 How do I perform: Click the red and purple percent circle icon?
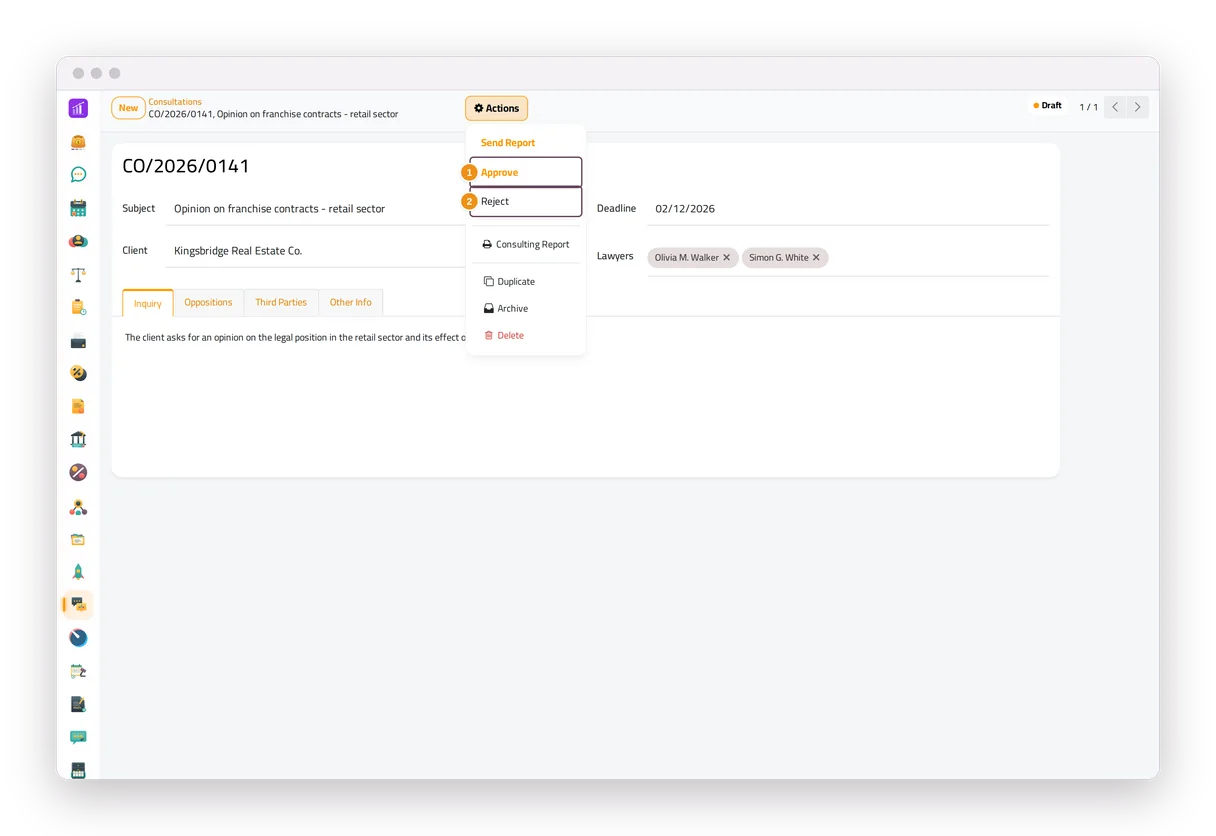coord(78,472)
